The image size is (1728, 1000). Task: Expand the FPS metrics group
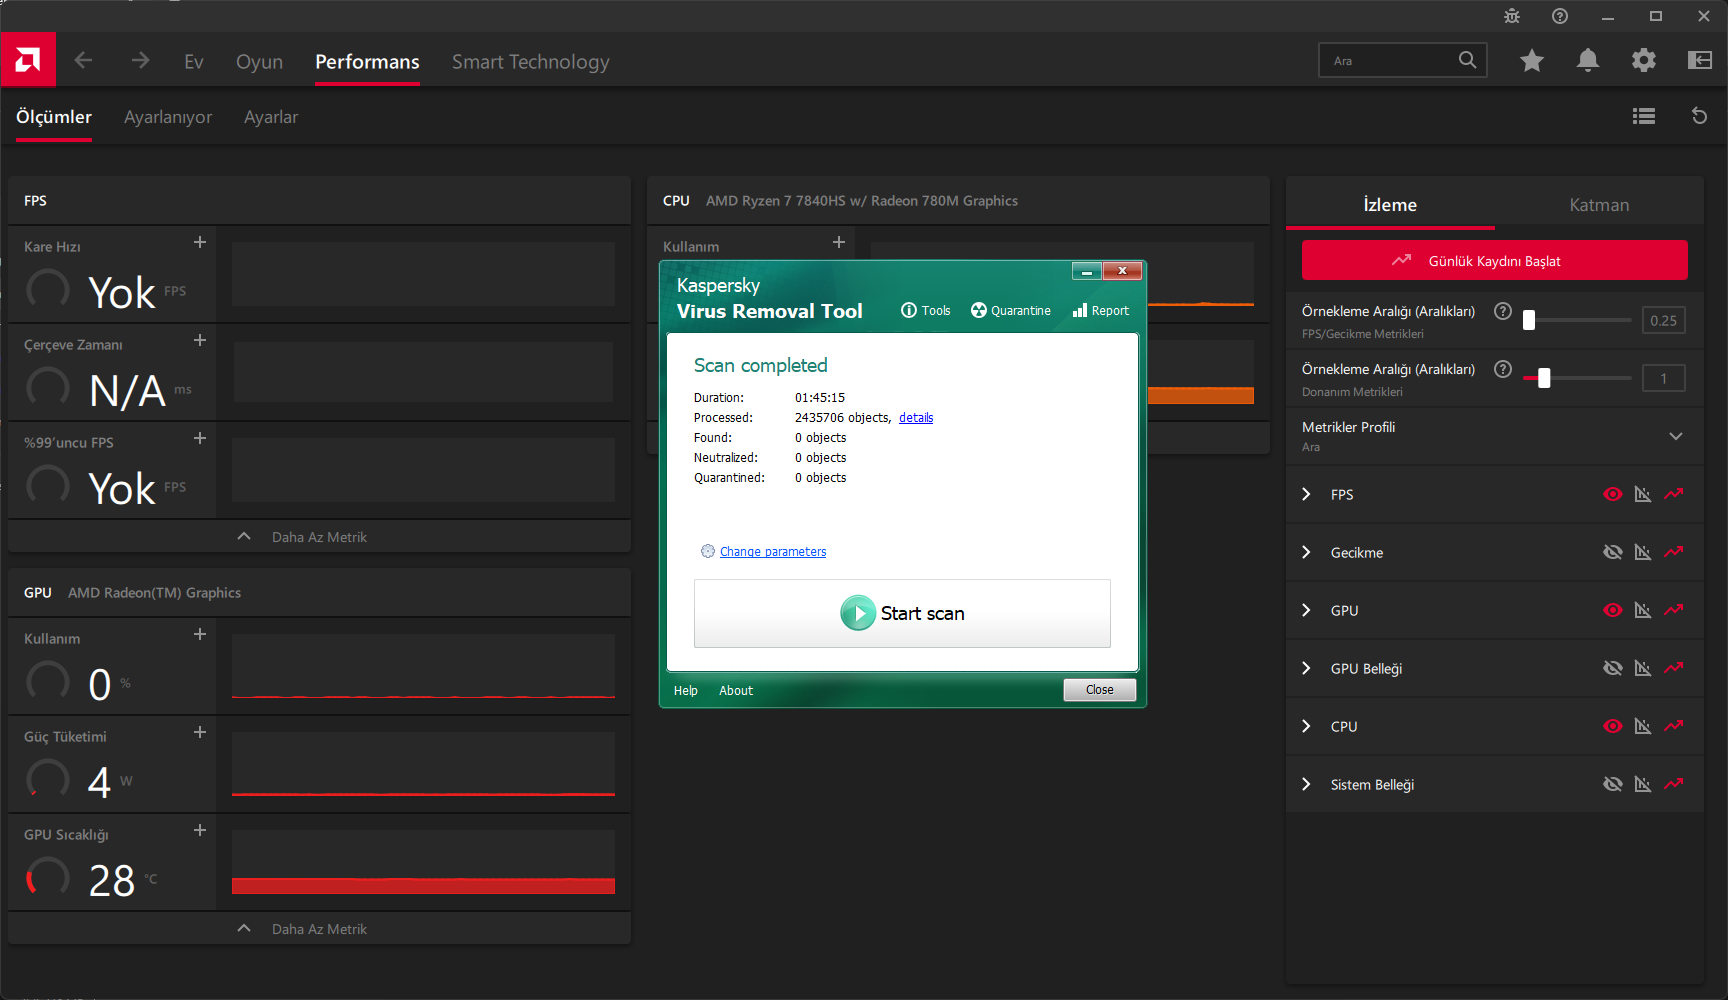tap(1306, 494)
